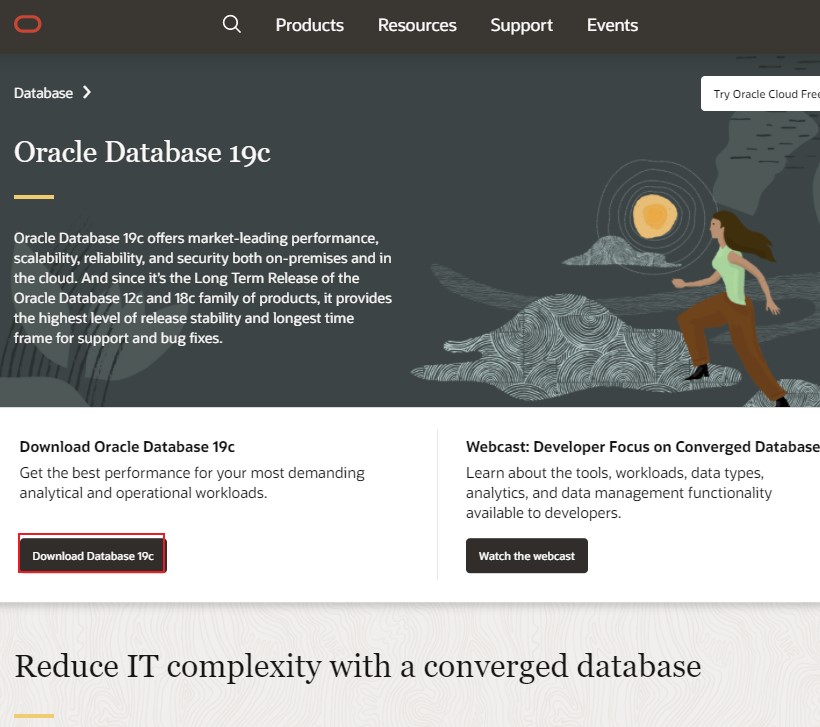The height and width of the screenshot is (727, 820).
Task: Open the Support menu
Action: (x=521, y=25)
